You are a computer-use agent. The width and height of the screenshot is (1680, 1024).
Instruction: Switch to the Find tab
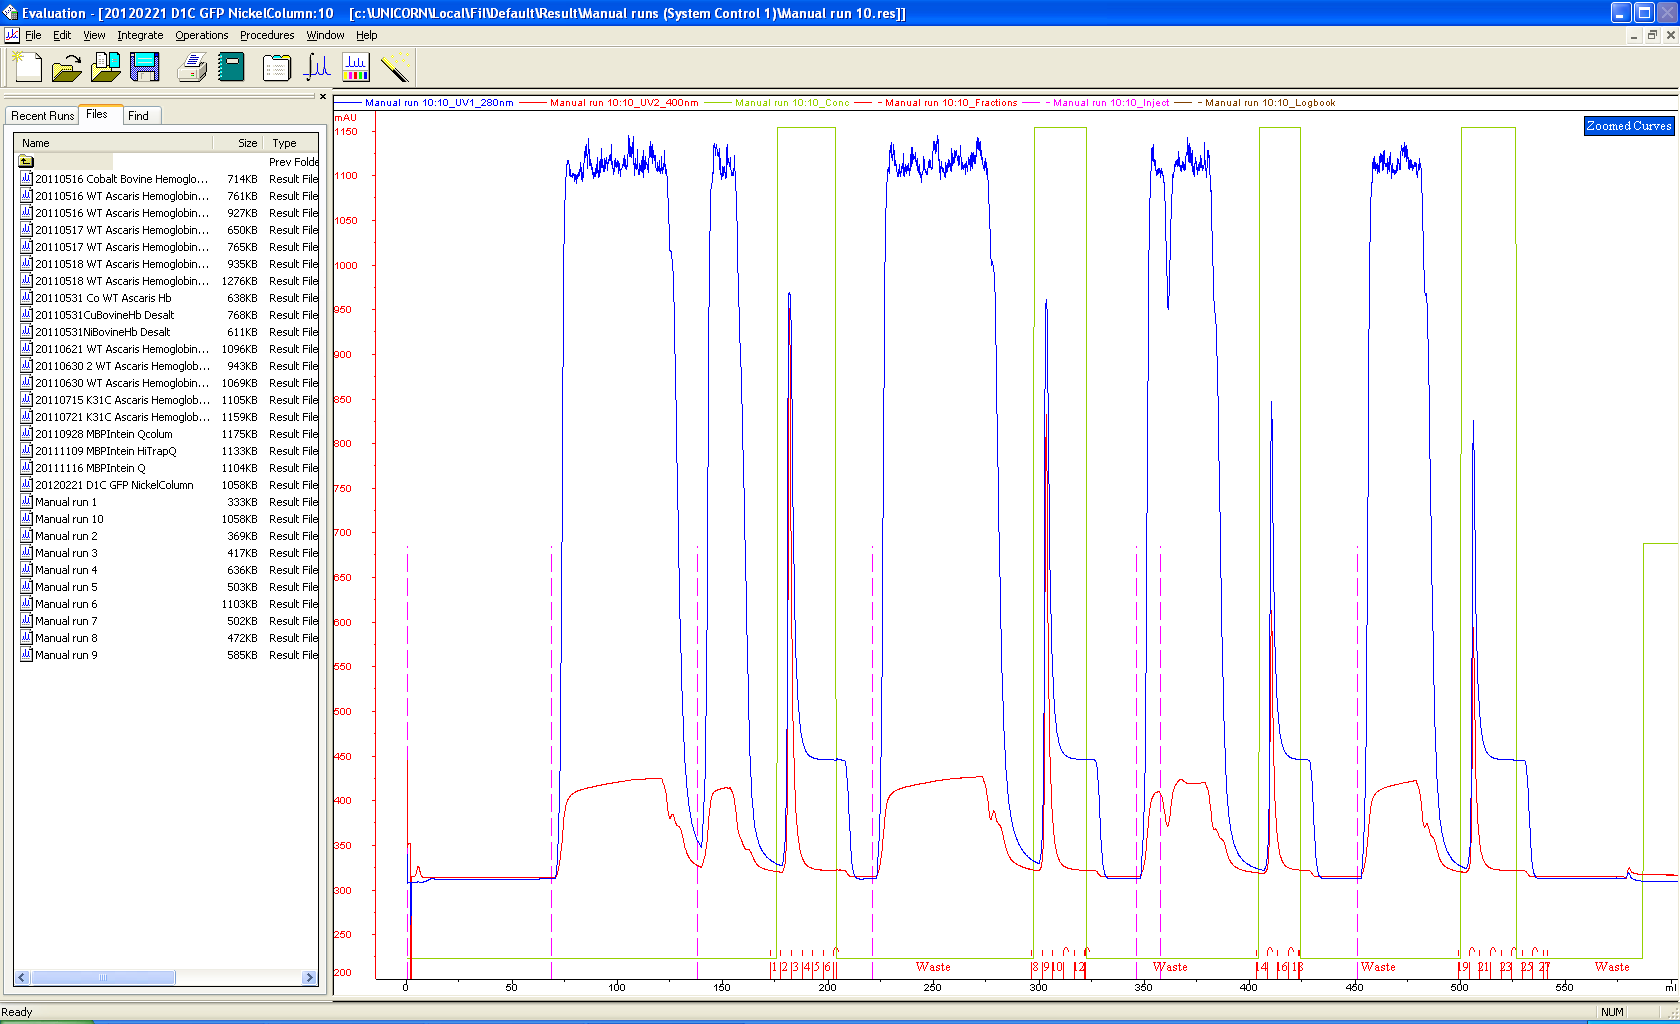[x=138, y=116]
